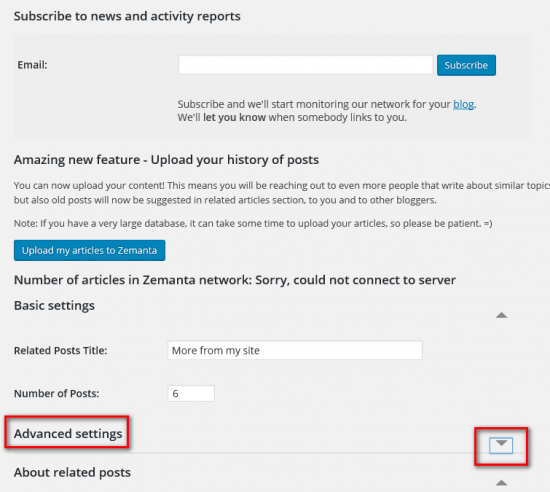The image size is (550, 492).
Task: Click the Number of Posts field
Action: (x=191, y=393)
